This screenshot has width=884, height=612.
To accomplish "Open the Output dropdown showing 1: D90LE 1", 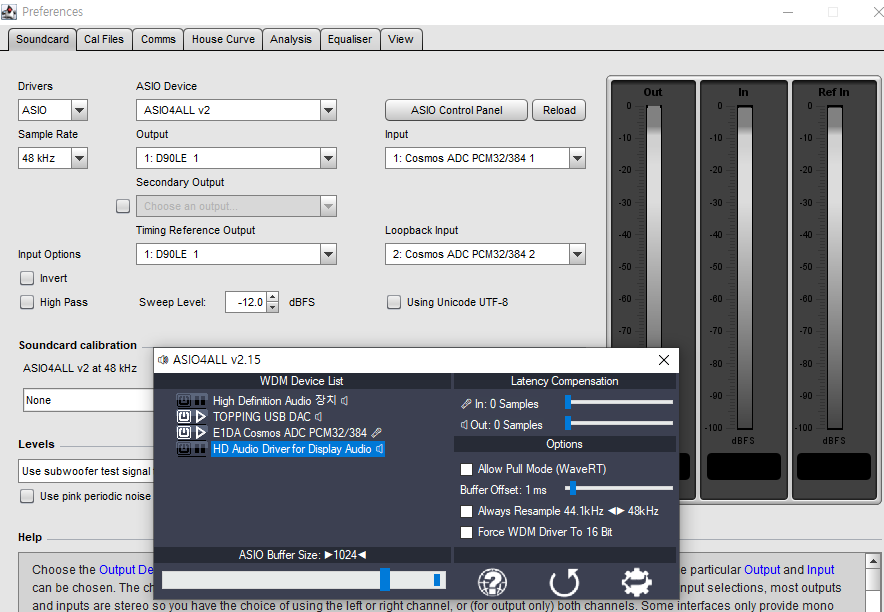I will 328,158.
